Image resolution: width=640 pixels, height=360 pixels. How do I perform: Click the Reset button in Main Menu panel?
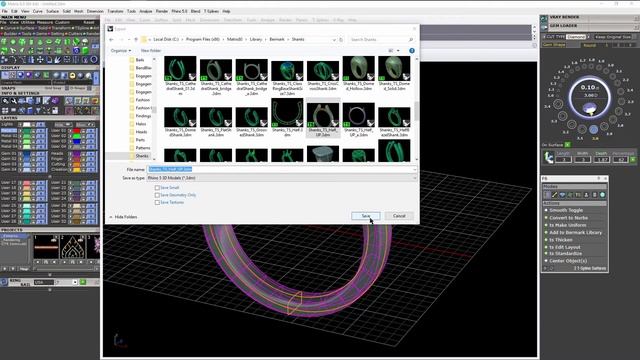pyautogui.click(x=89, y=23)
